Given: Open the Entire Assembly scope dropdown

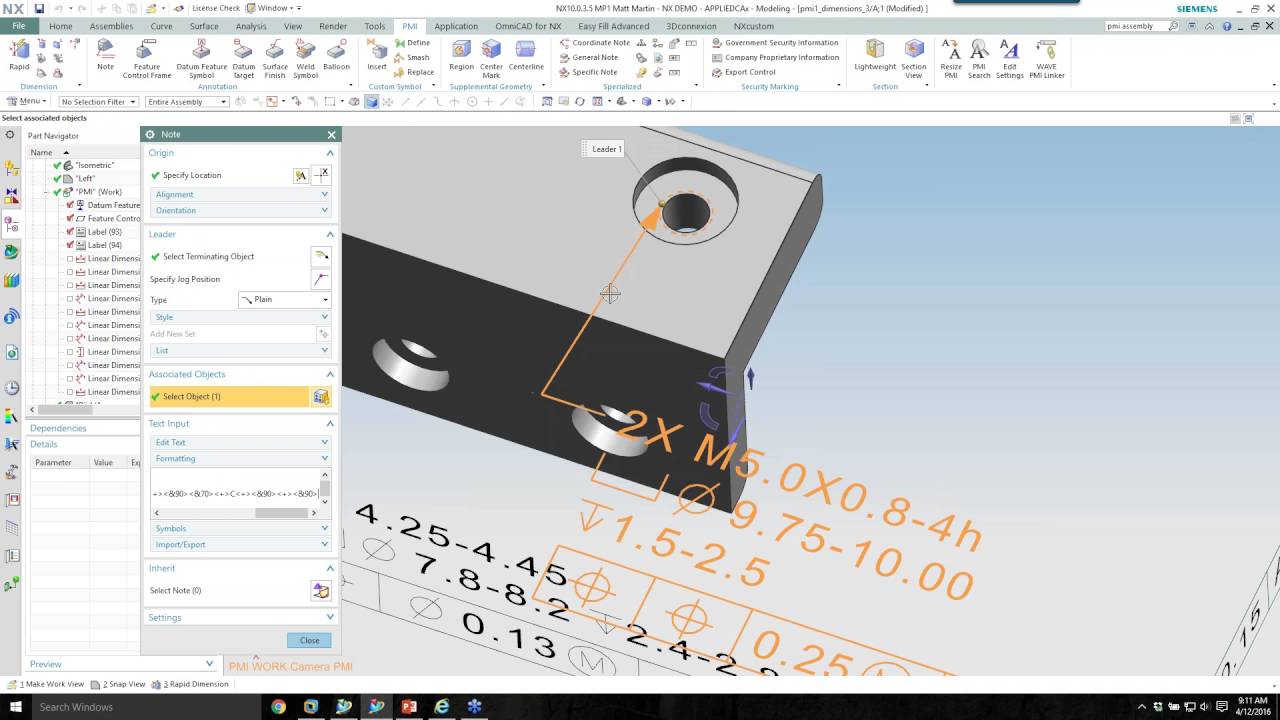Looking at the screenshot, I should tap(187, 102).
